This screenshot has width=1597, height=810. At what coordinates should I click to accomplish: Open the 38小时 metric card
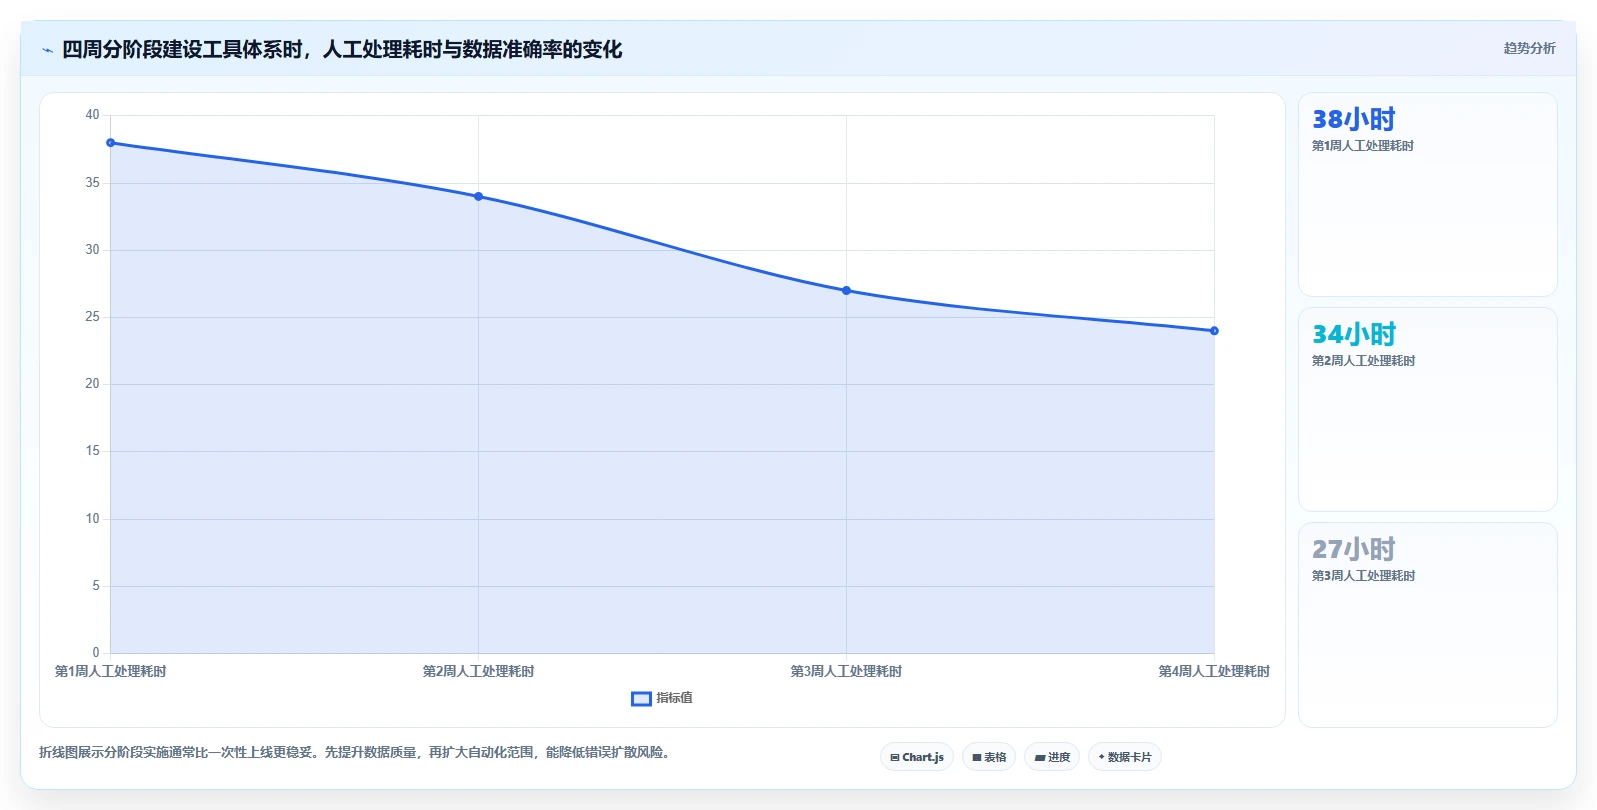pos(1427,194)
